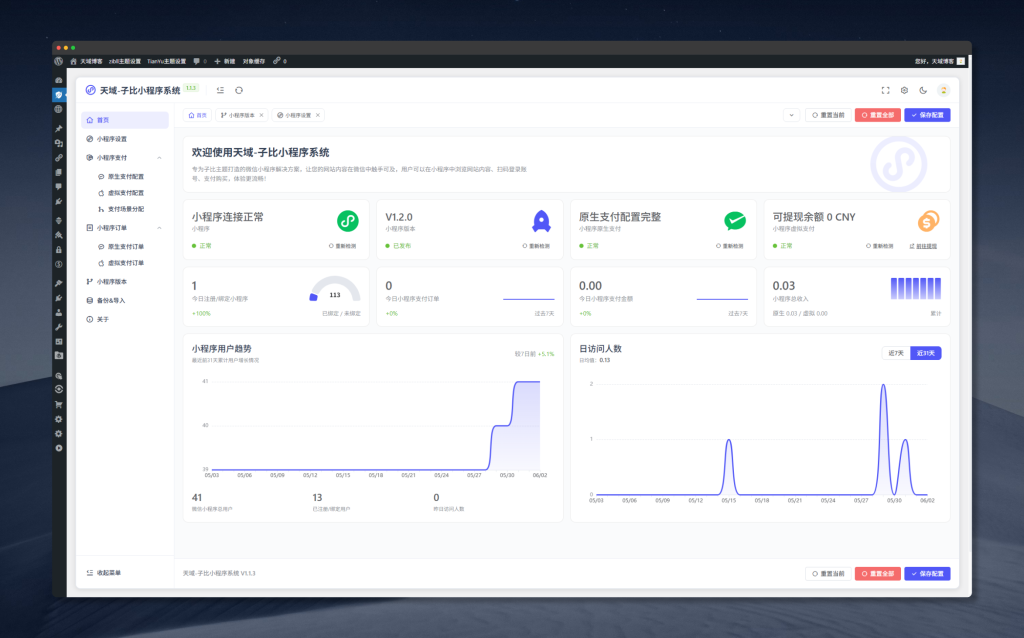Click 重新检测 on the 原生支付配置完整 card
The width and height of the screenshot is (1024, 638).
[x=729, y=246]
